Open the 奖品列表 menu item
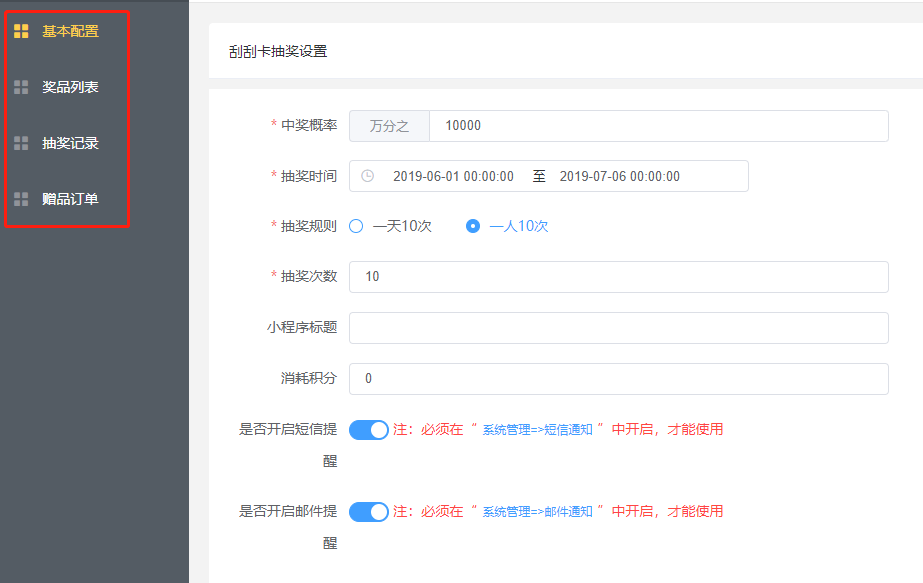This screenshot has height=583, width=923. click(x=70, y=87)
